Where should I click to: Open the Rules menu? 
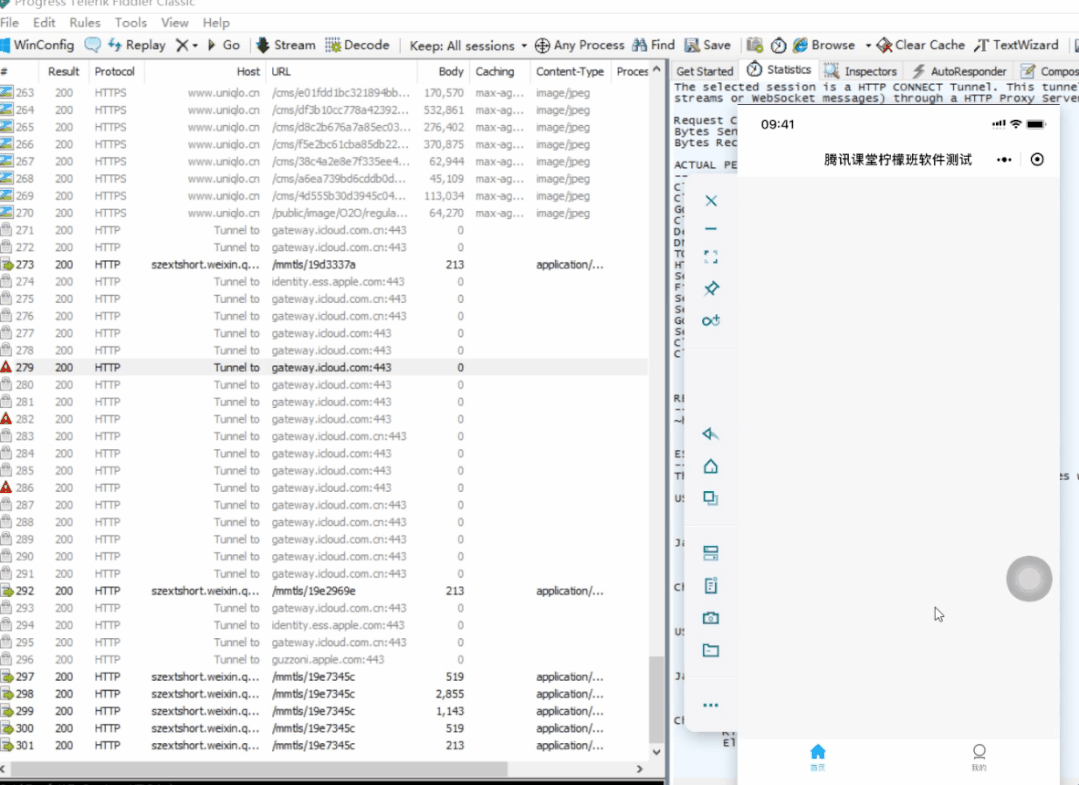85,23
